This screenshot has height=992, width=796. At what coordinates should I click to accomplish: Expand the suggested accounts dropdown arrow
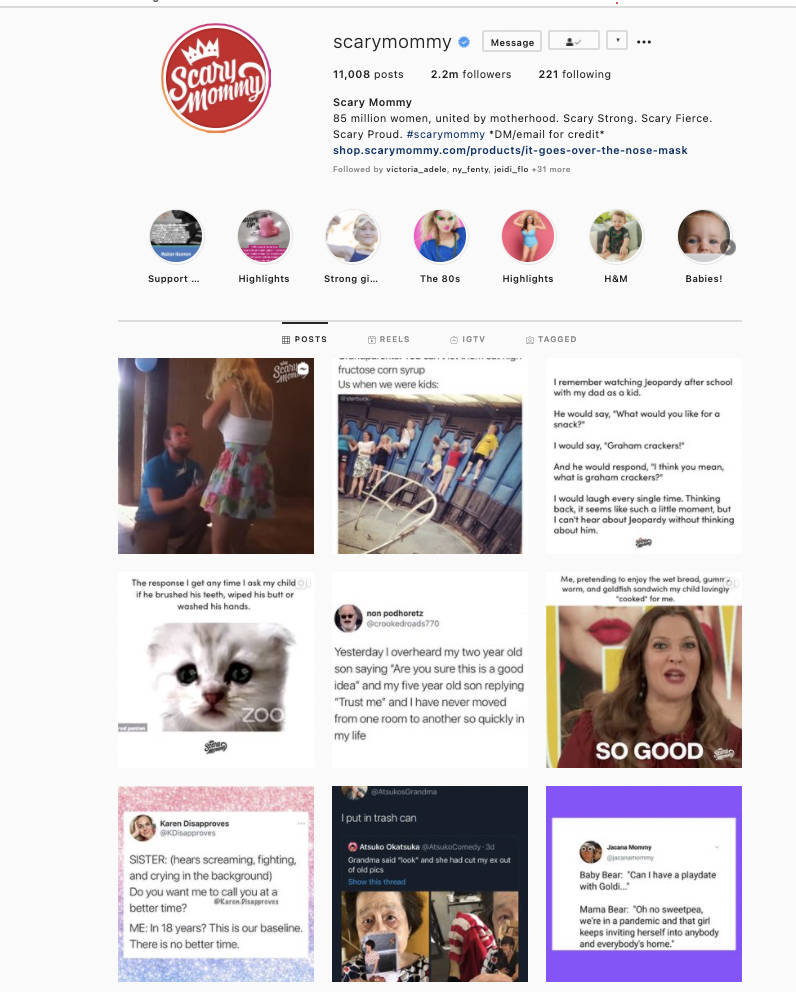[617, 41]
